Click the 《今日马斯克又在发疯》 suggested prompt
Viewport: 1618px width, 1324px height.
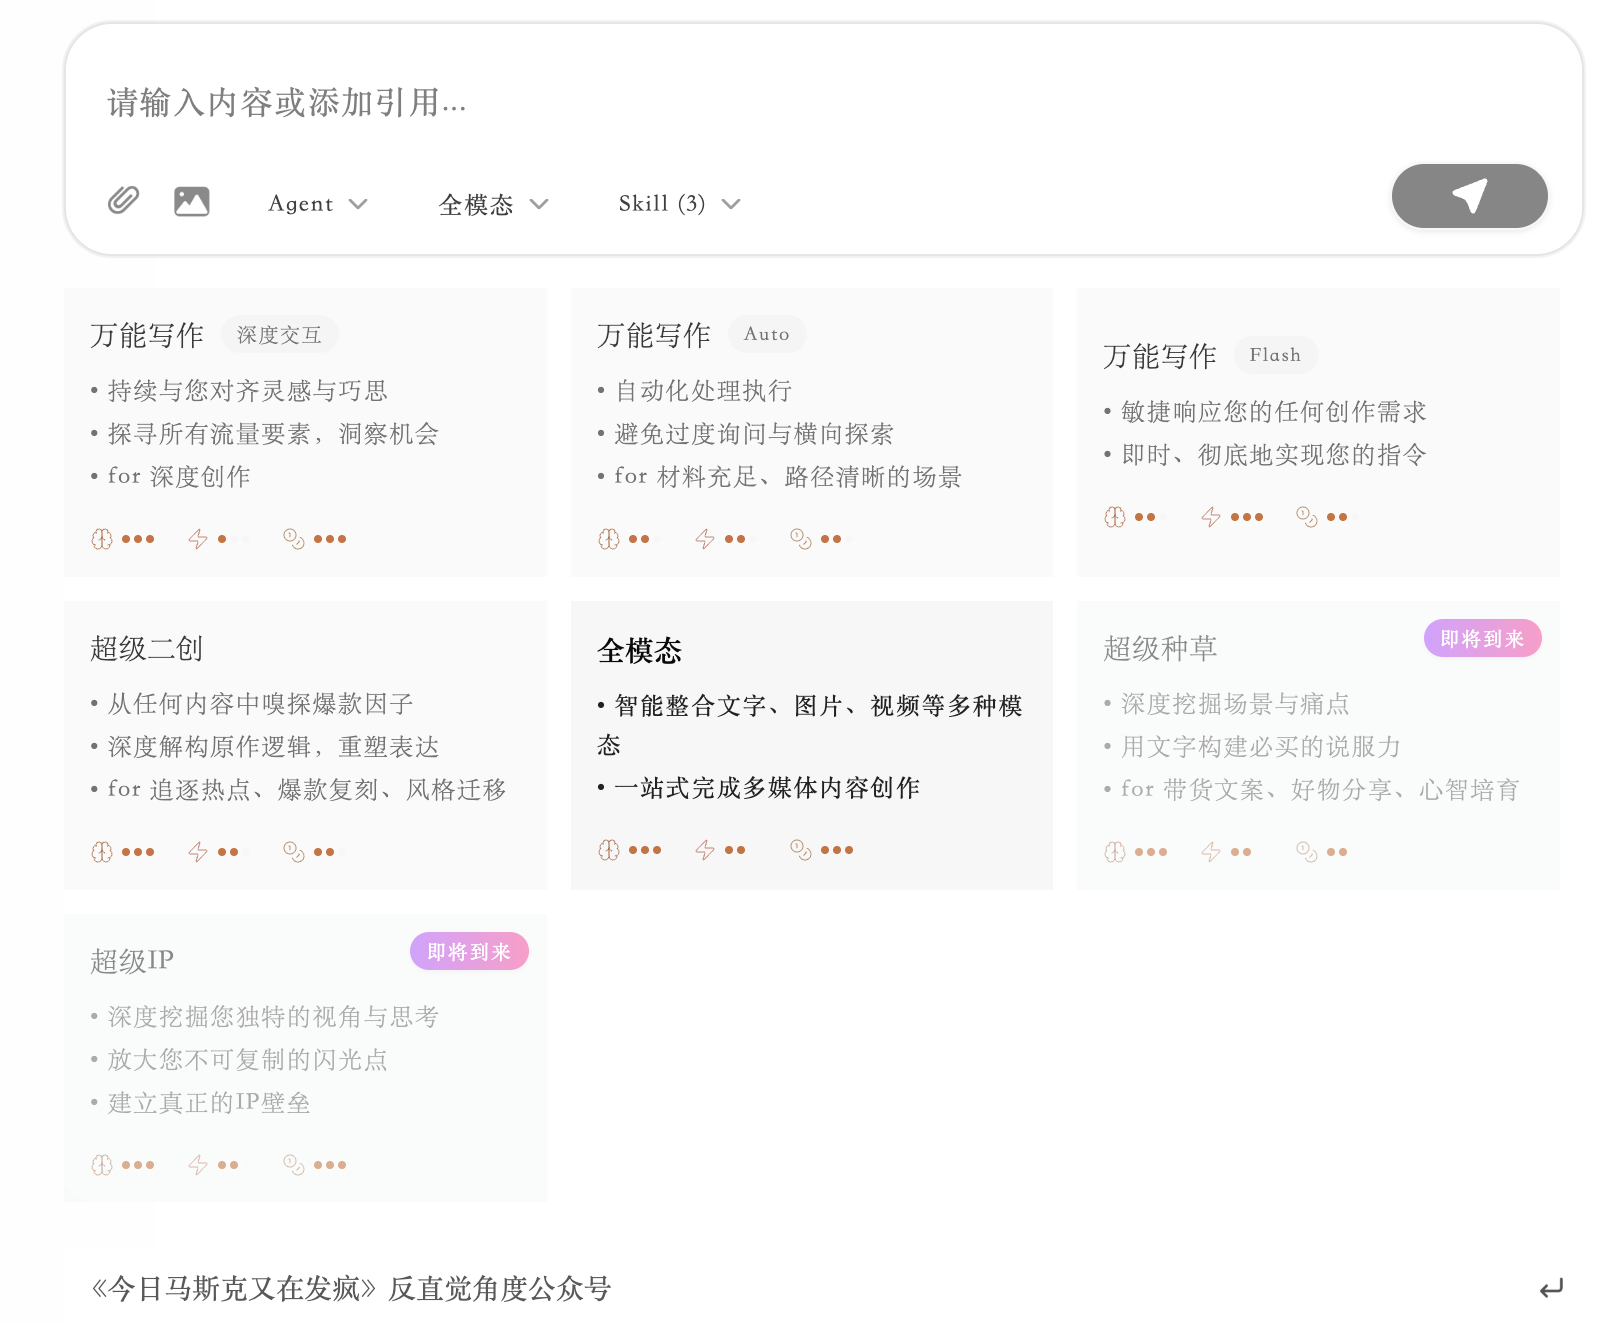pyautogui.click(x=351, y=1289)
